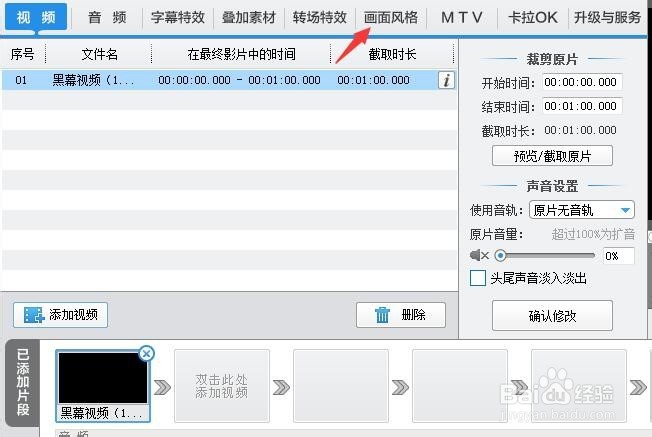The width and height of the screenshot is (652, 437).
Task: Open the 卡拉OK tab
Action: coord(533,17)
